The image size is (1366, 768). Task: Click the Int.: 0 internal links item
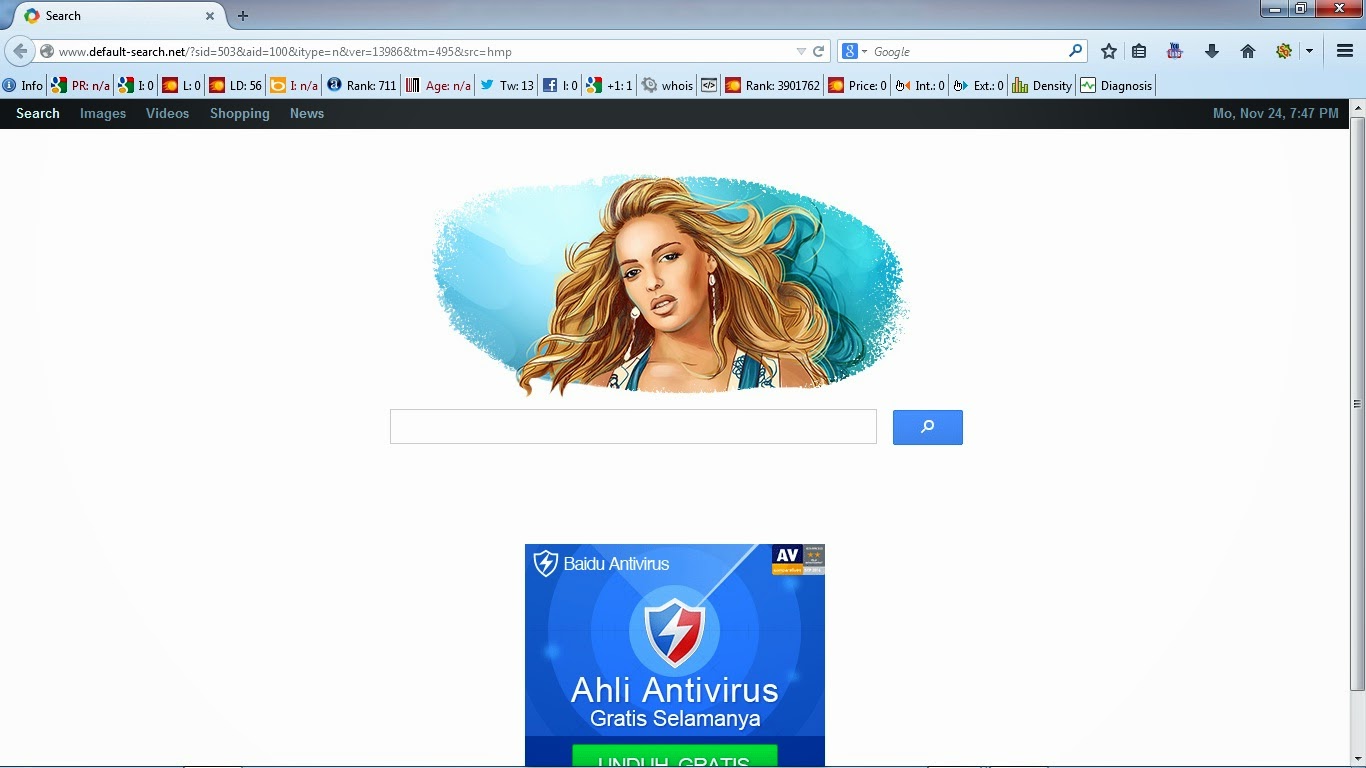920,86
